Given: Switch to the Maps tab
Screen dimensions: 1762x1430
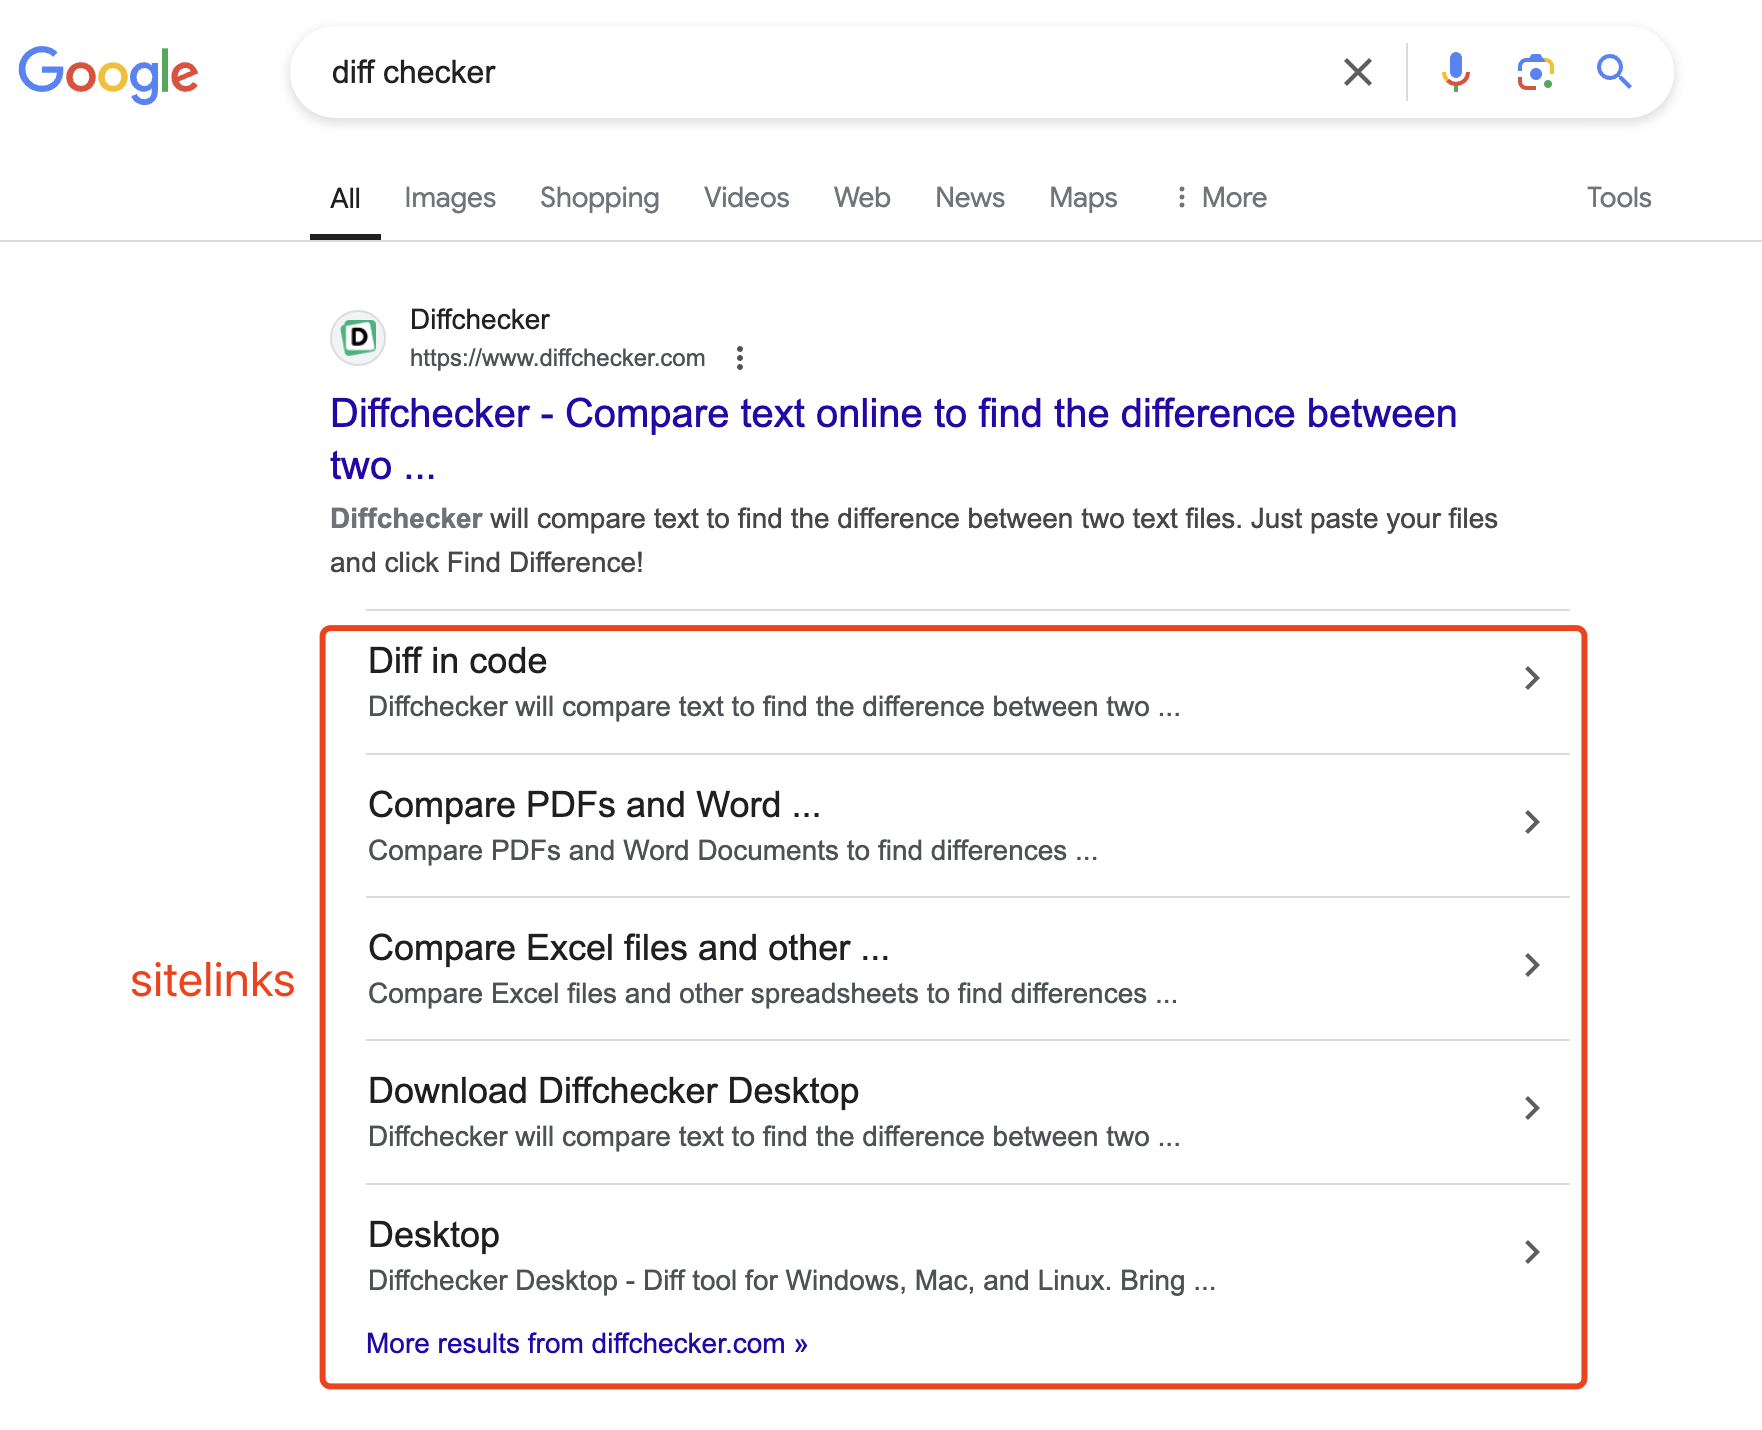Looking at the screenshot, I should 1083,198.
